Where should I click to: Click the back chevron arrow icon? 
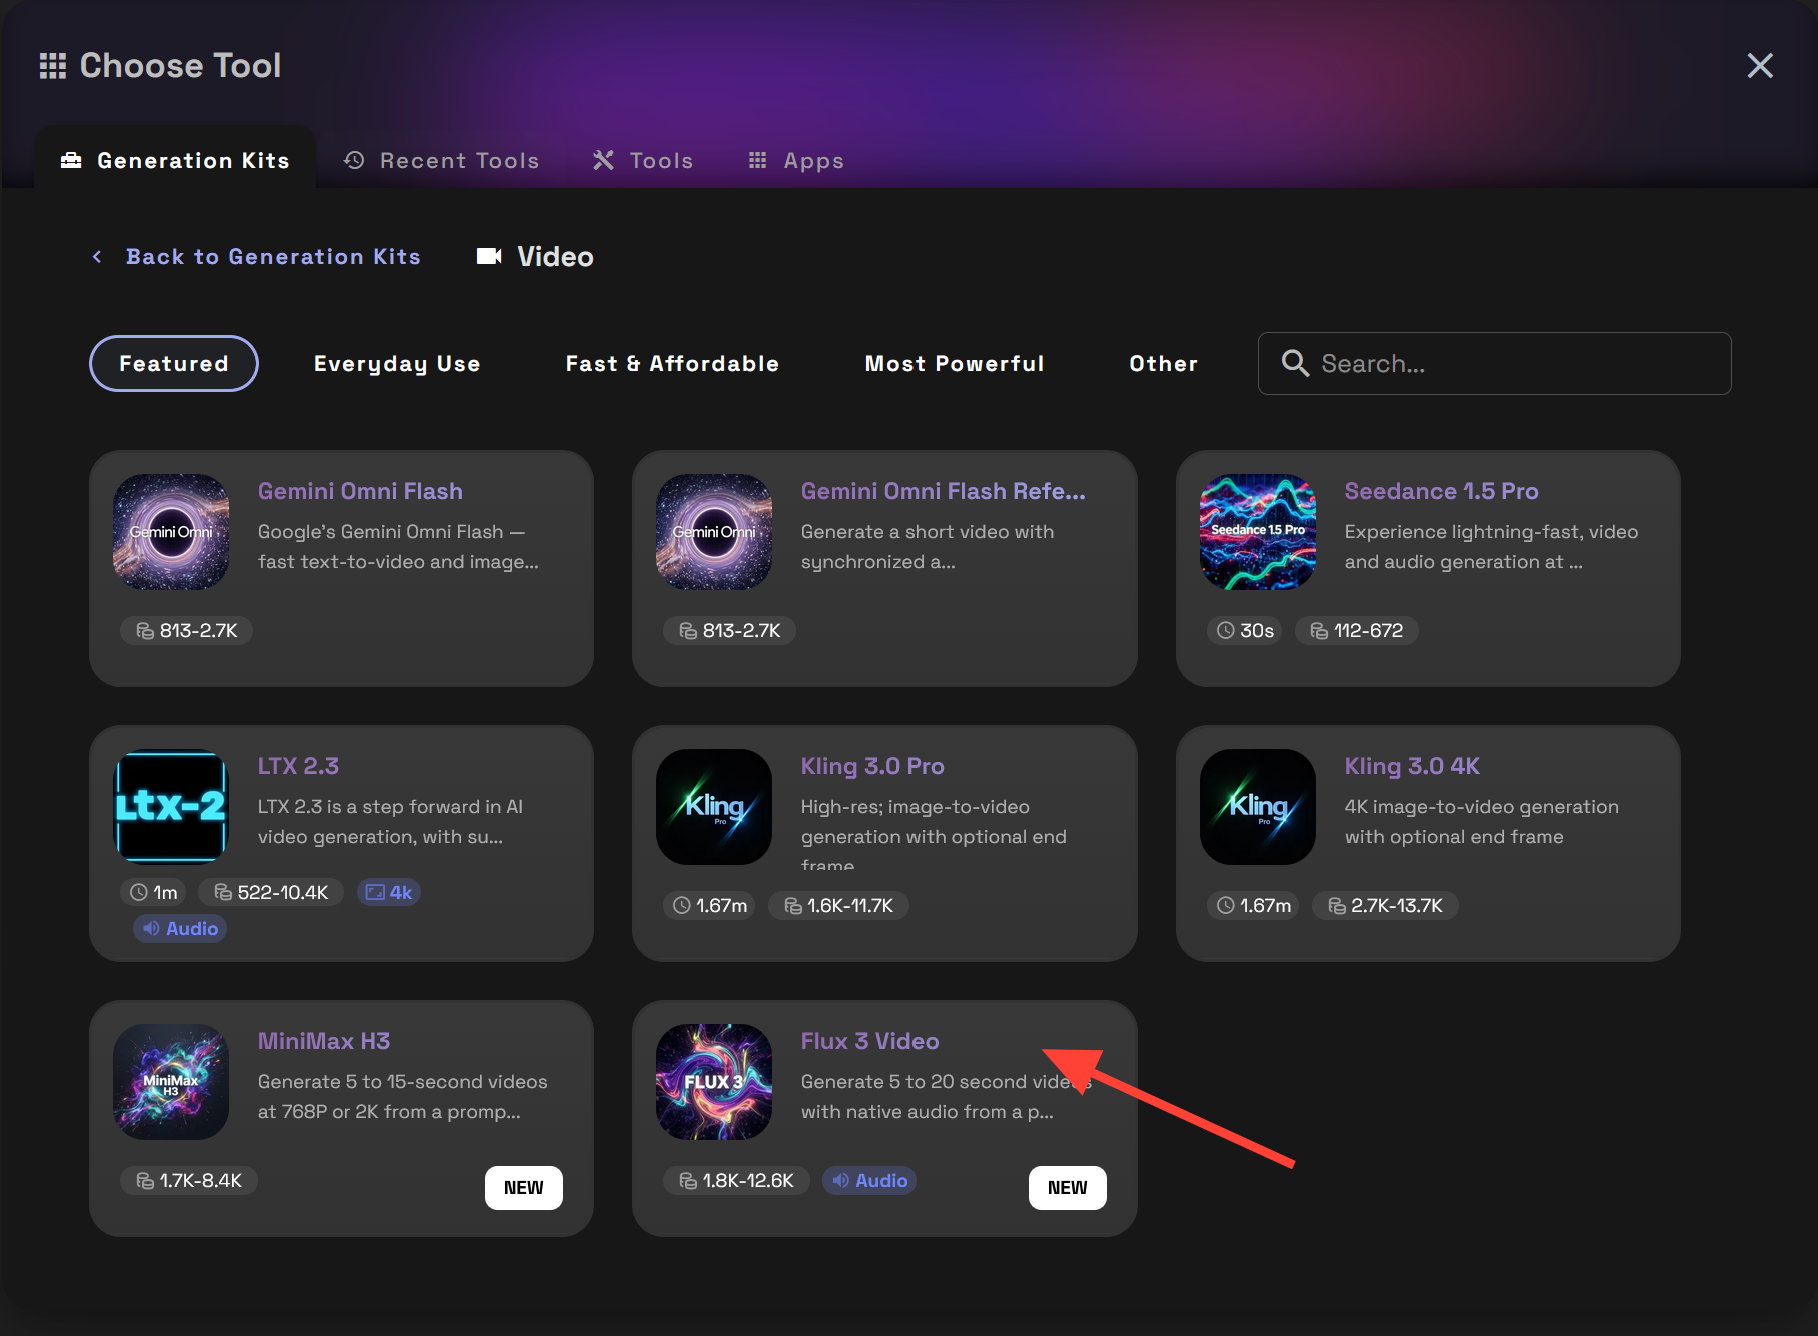point(97,257)
